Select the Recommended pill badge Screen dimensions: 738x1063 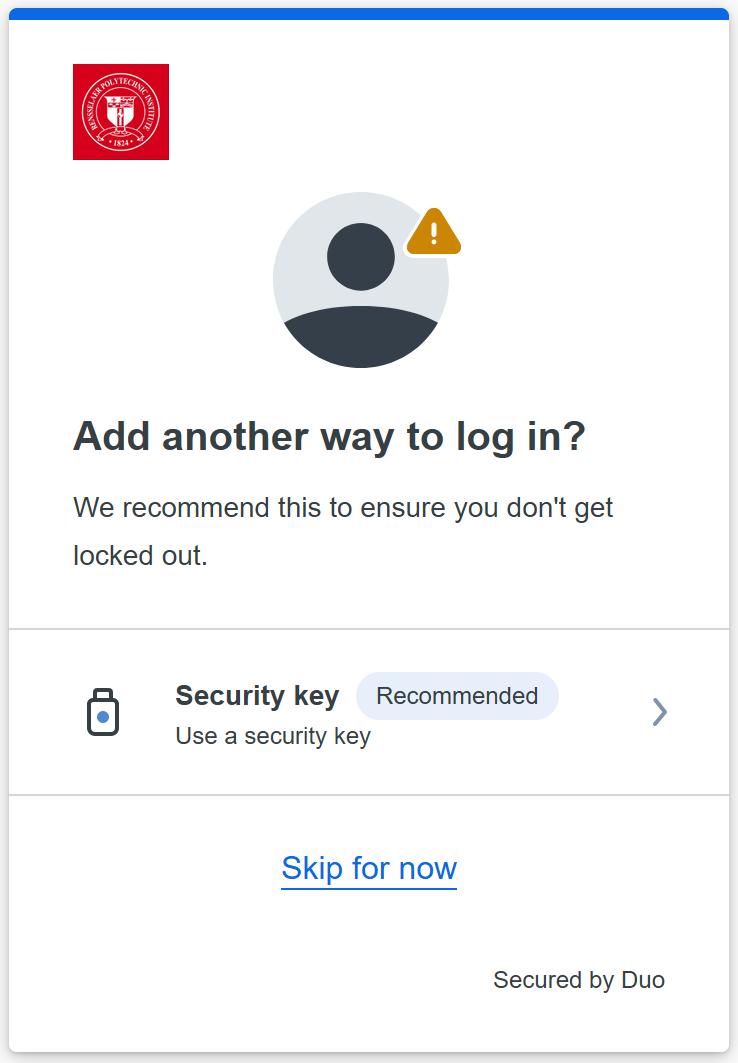457,695
